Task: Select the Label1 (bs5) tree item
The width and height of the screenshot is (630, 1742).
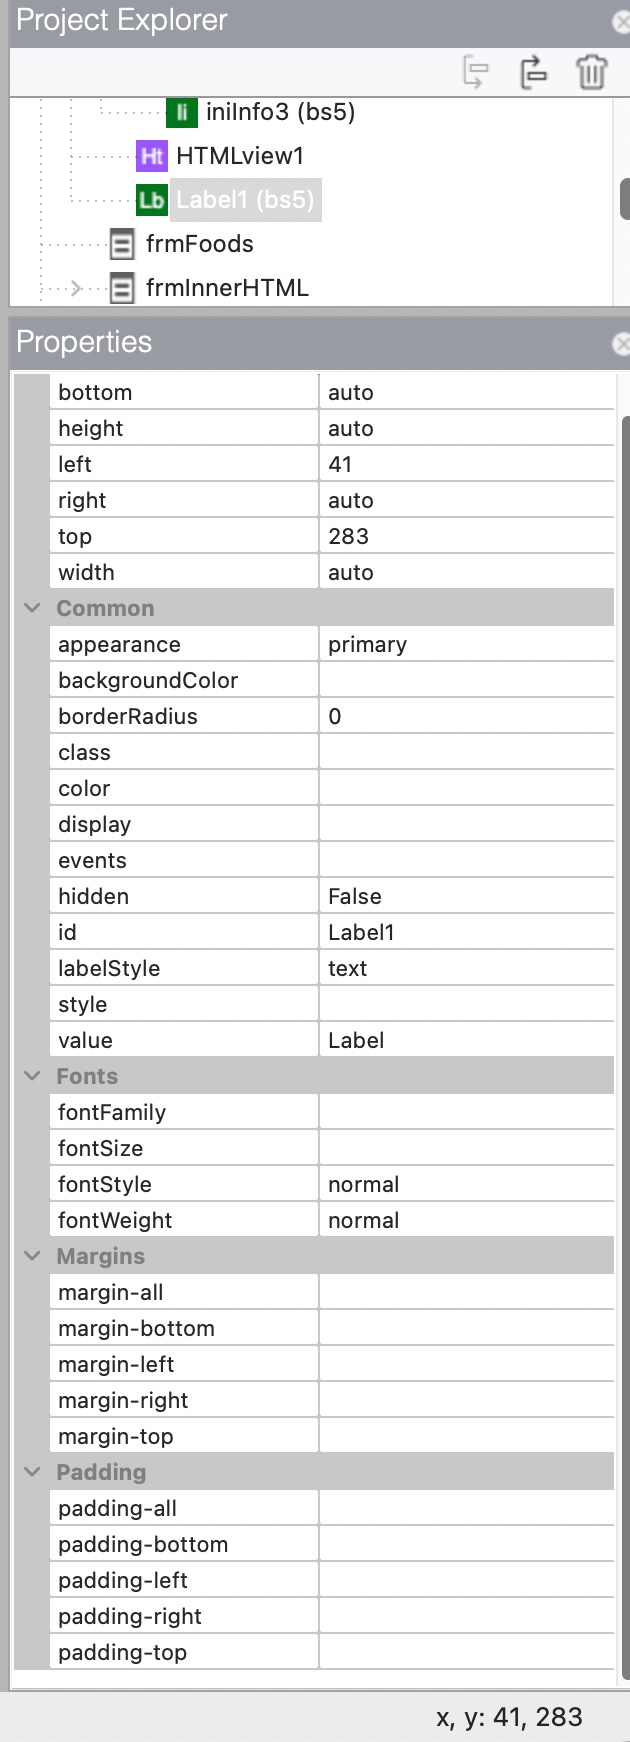Action: point(245,200)
